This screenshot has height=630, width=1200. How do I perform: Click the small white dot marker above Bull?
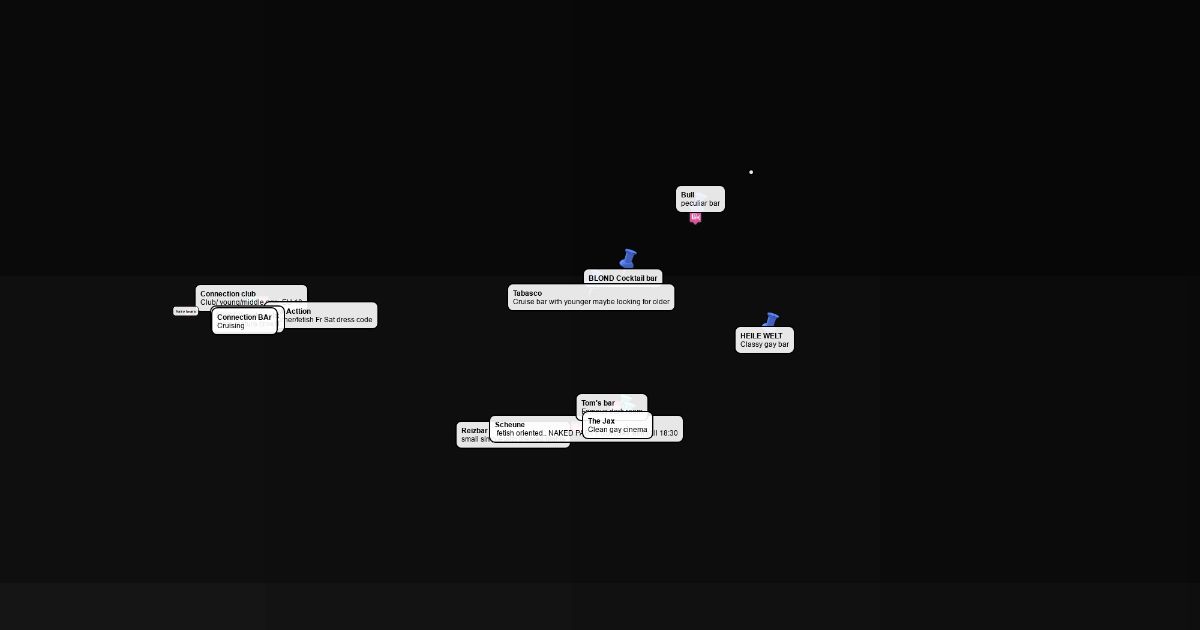751,172
